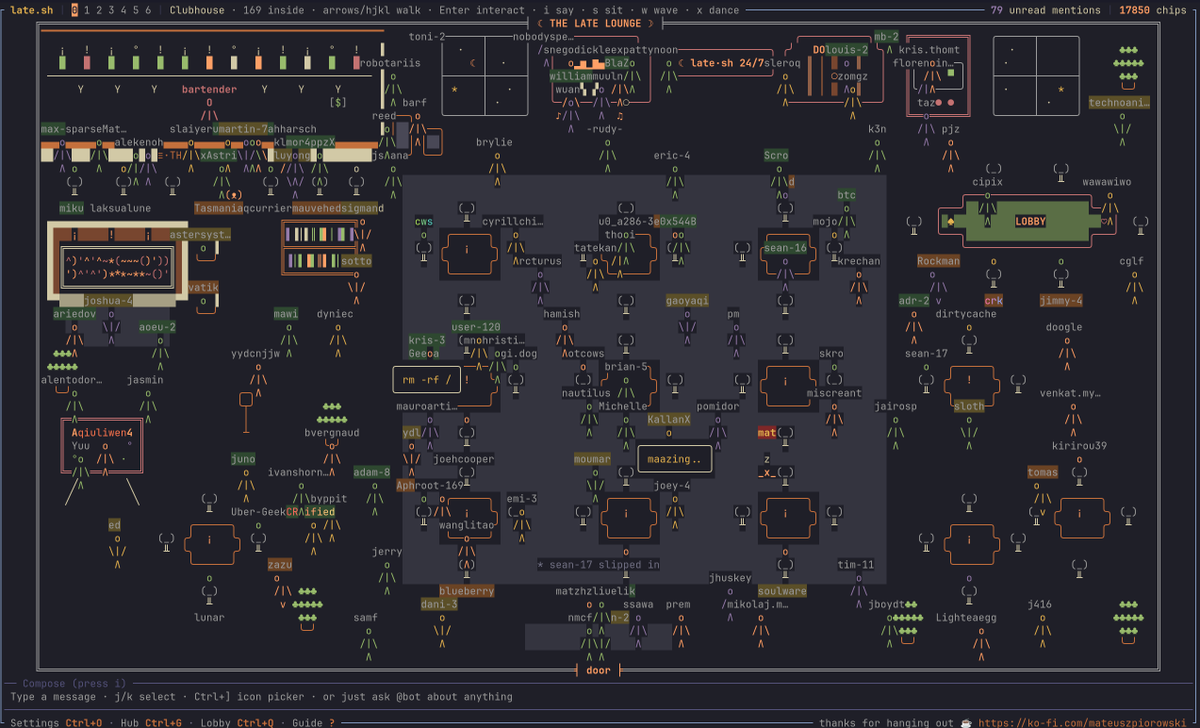1200x728 pixels.
Task: Click THE LATE LOUNGE title
Action: click(x=595, y=23)
